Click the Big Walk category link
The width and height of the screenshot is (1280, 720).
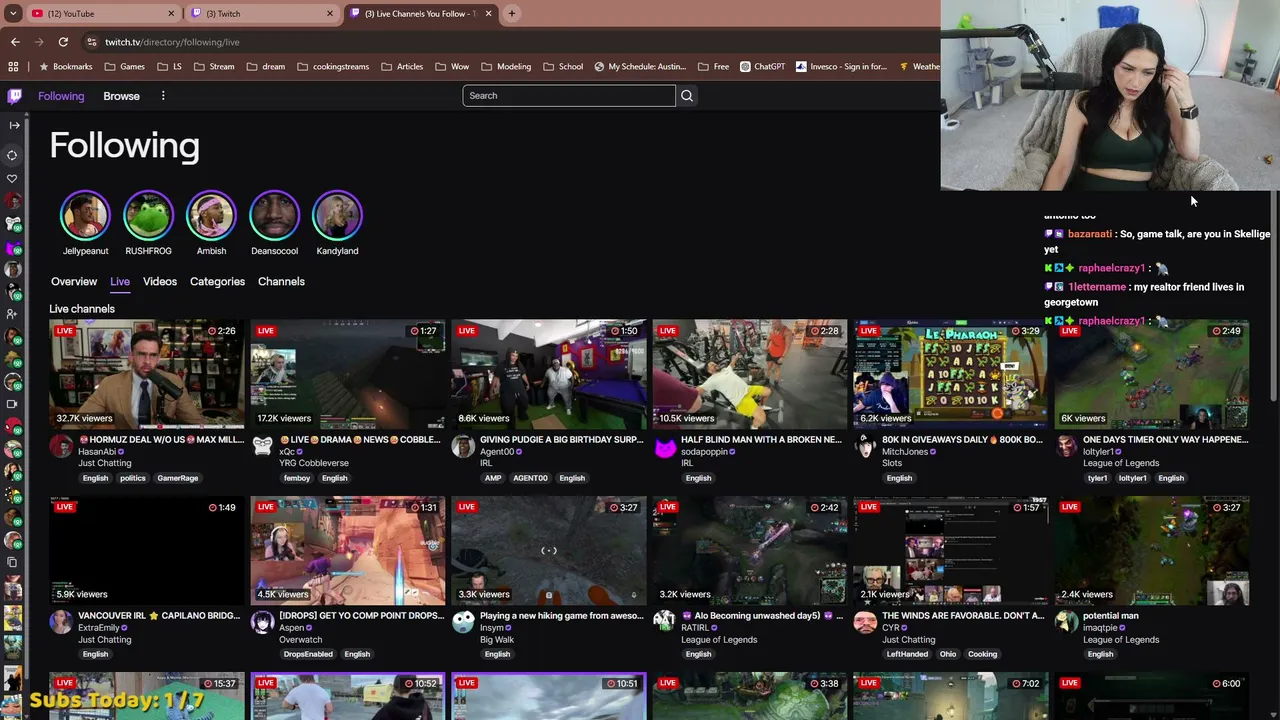coord(497,640)
